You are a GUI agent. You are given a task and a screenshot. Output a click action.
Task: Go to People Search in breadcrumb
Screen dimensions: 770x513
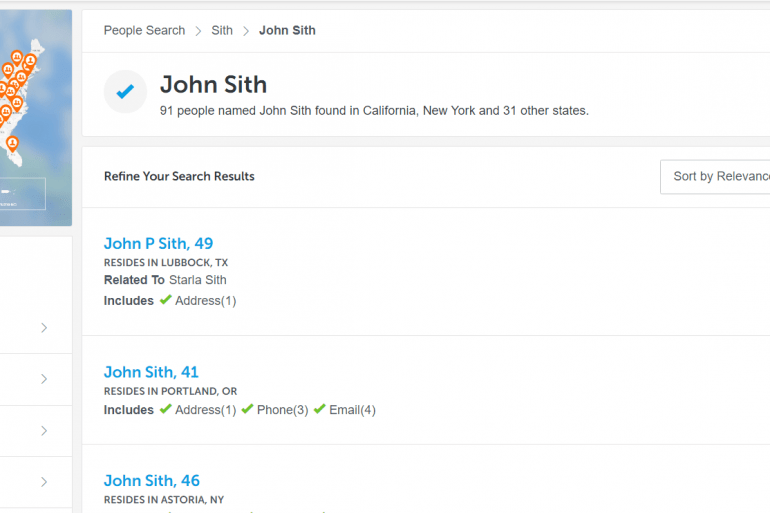click(x=144, y=30)
